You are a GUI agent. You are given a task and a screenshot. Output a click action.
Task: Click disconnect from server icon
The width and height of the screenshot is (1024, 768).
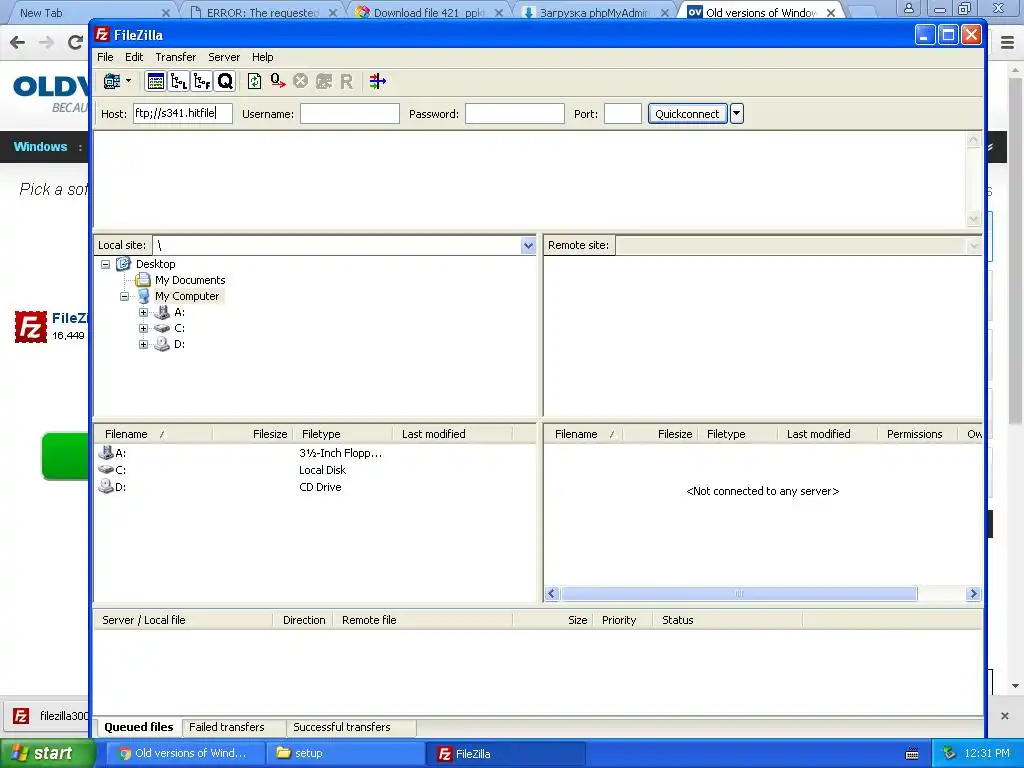(x=324, y=82)
